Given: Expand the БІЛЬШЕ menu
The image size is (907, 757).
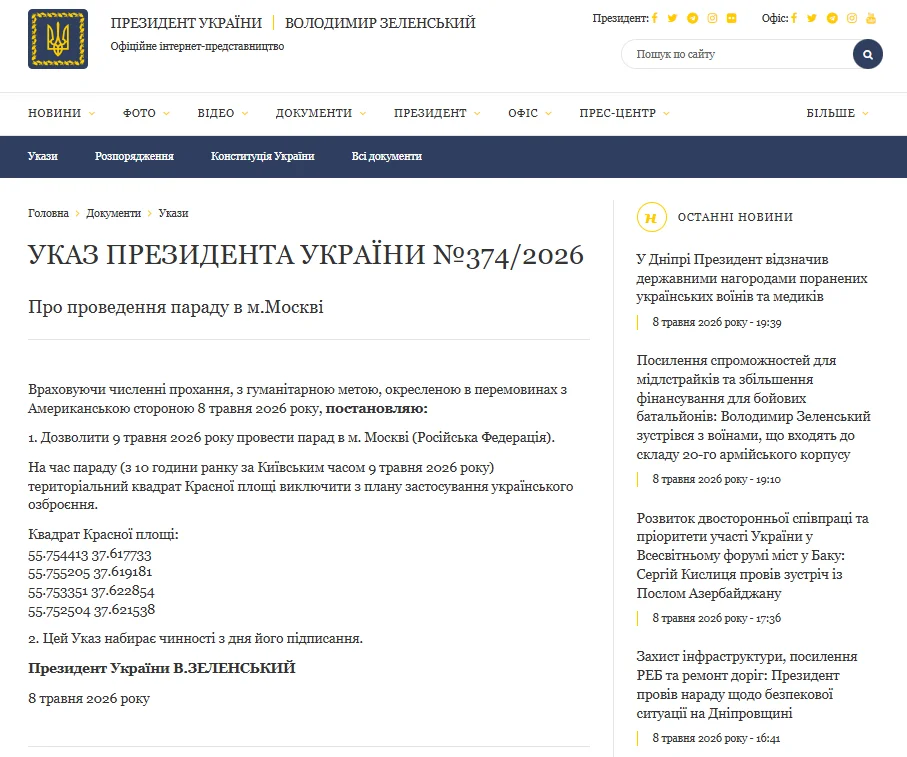Looking at the screenshot, I should [838, 113].
